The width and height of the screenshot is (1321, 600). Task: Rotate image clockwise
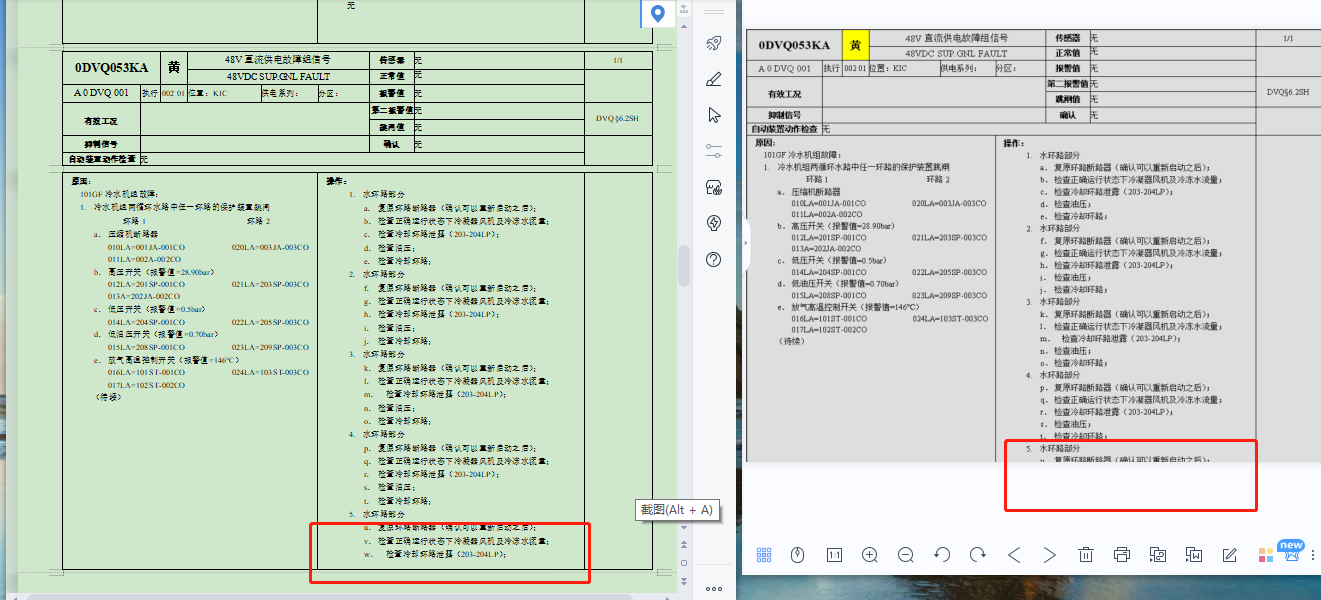click(x=978, y=555)
